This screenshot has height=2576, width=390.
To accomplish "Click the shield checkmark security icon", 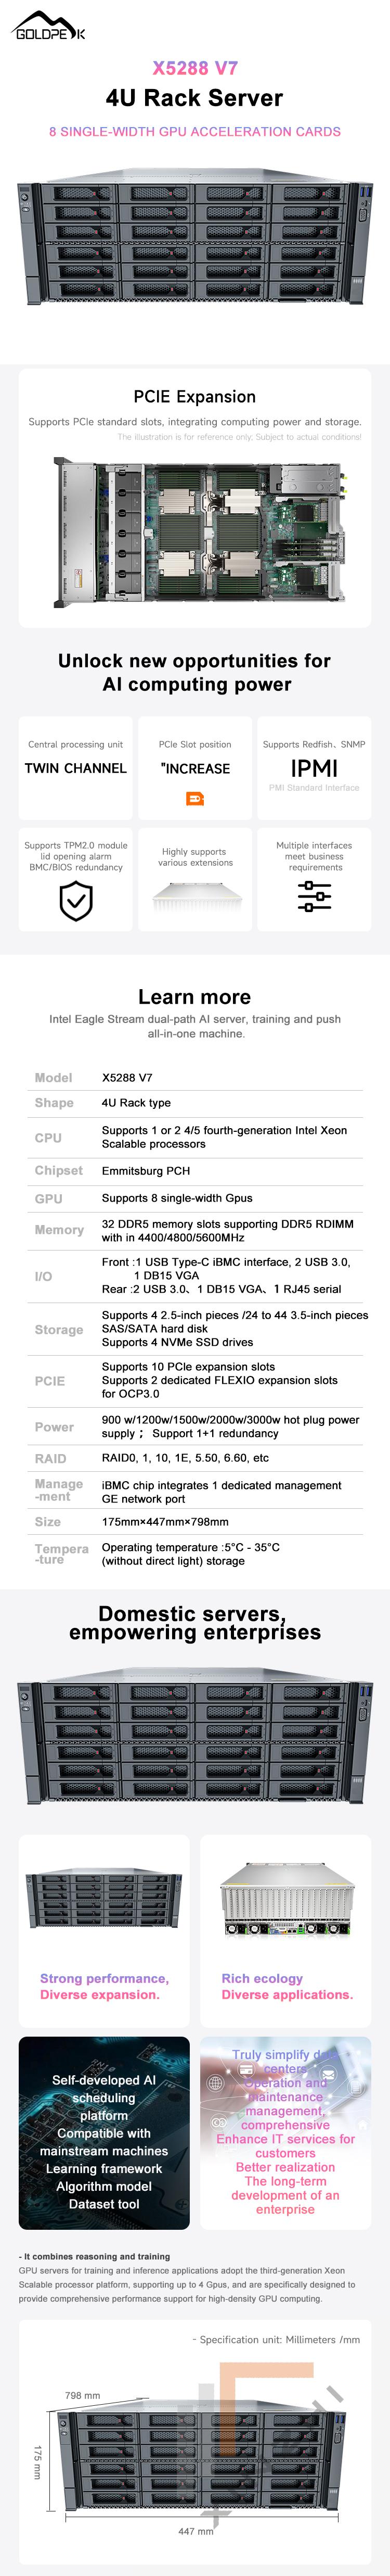I will click(76, 901).
